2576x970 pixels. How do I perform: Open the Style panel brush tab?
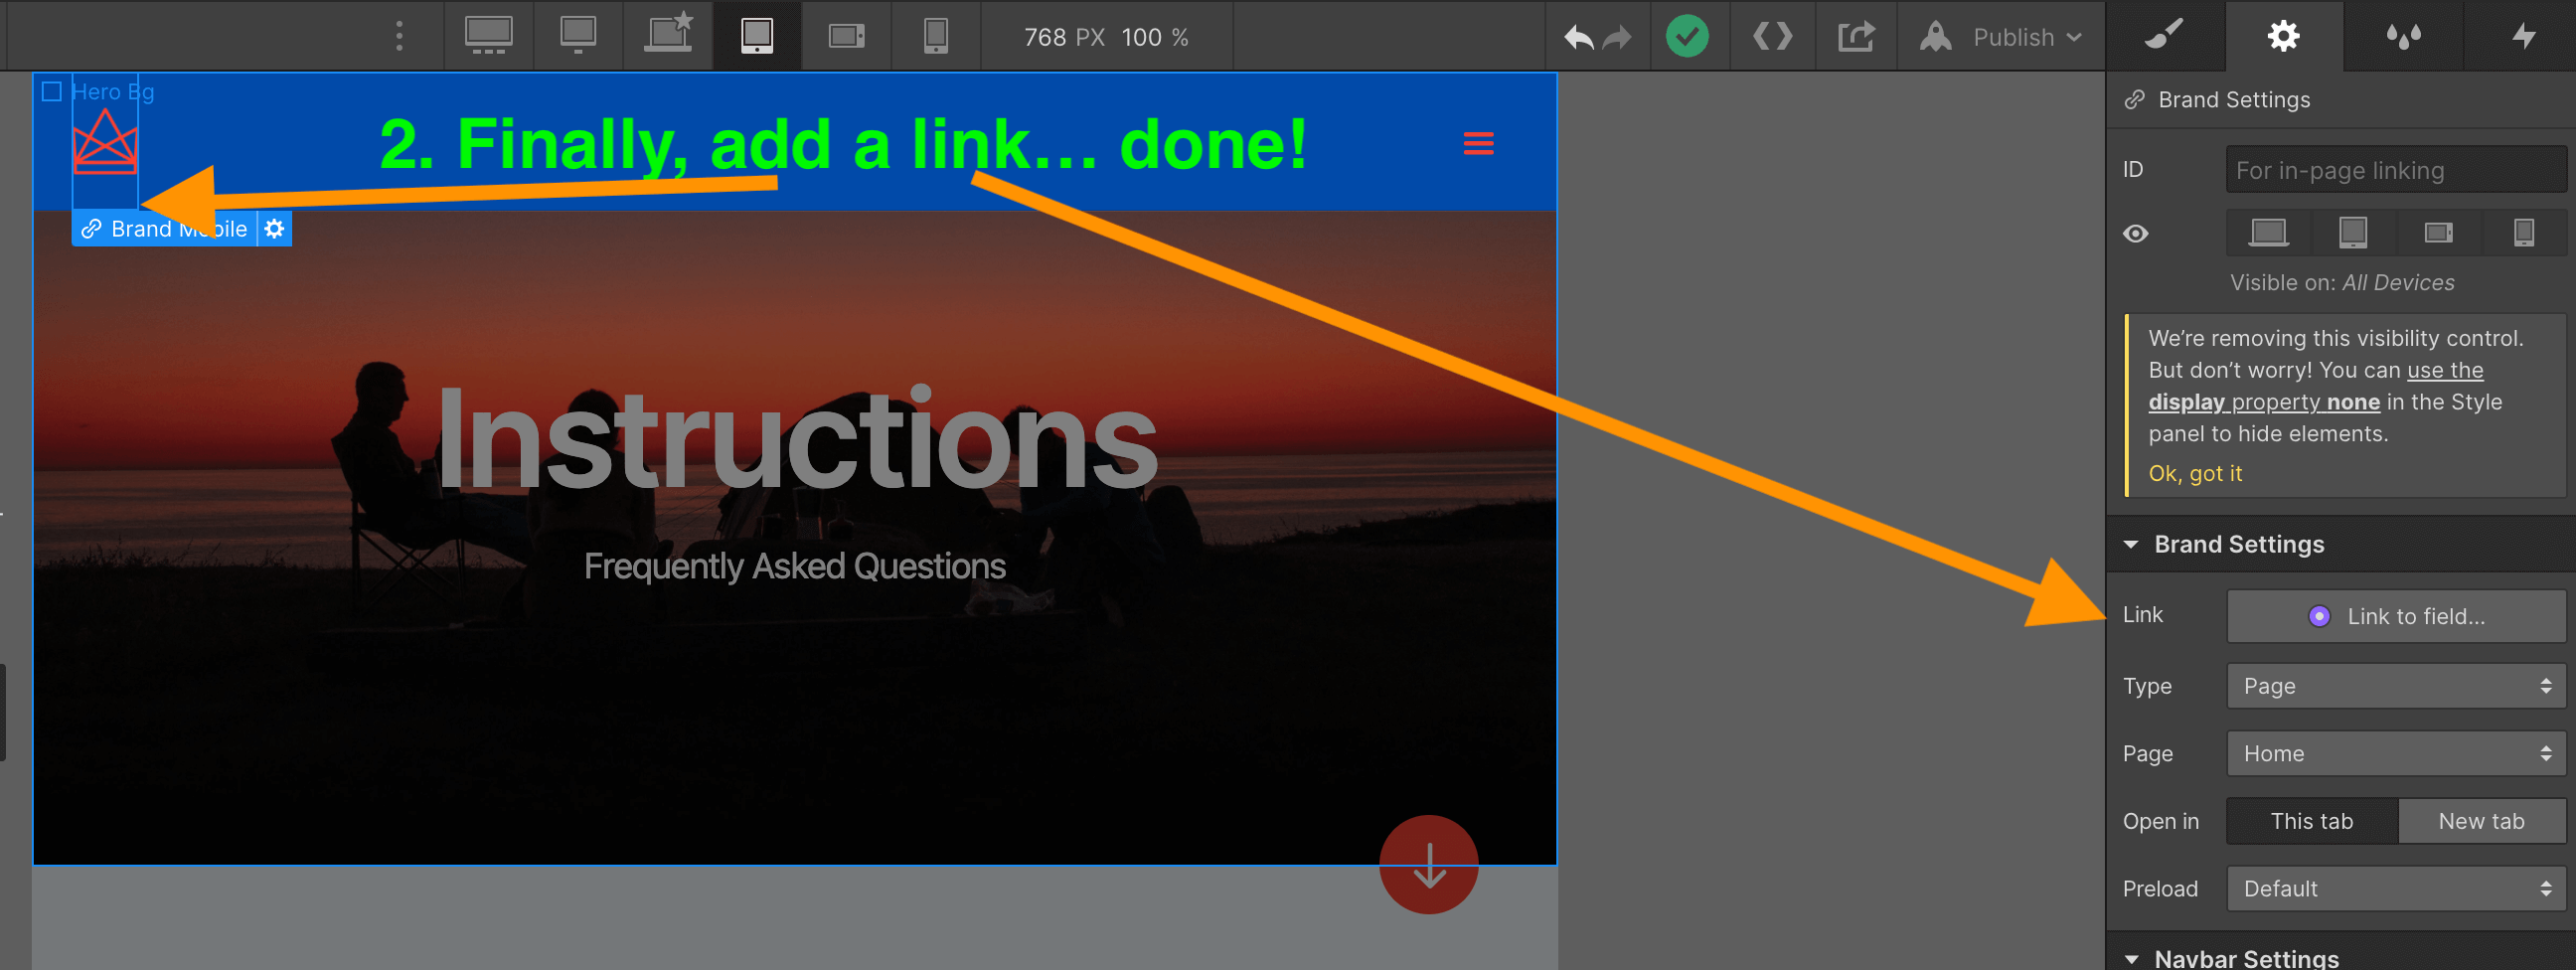tap(2164, 36)
